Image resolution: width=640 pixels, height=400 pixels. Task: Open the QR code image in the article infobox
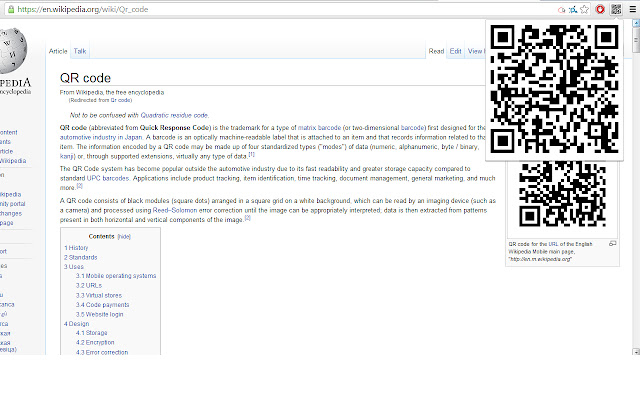point(562,193)
